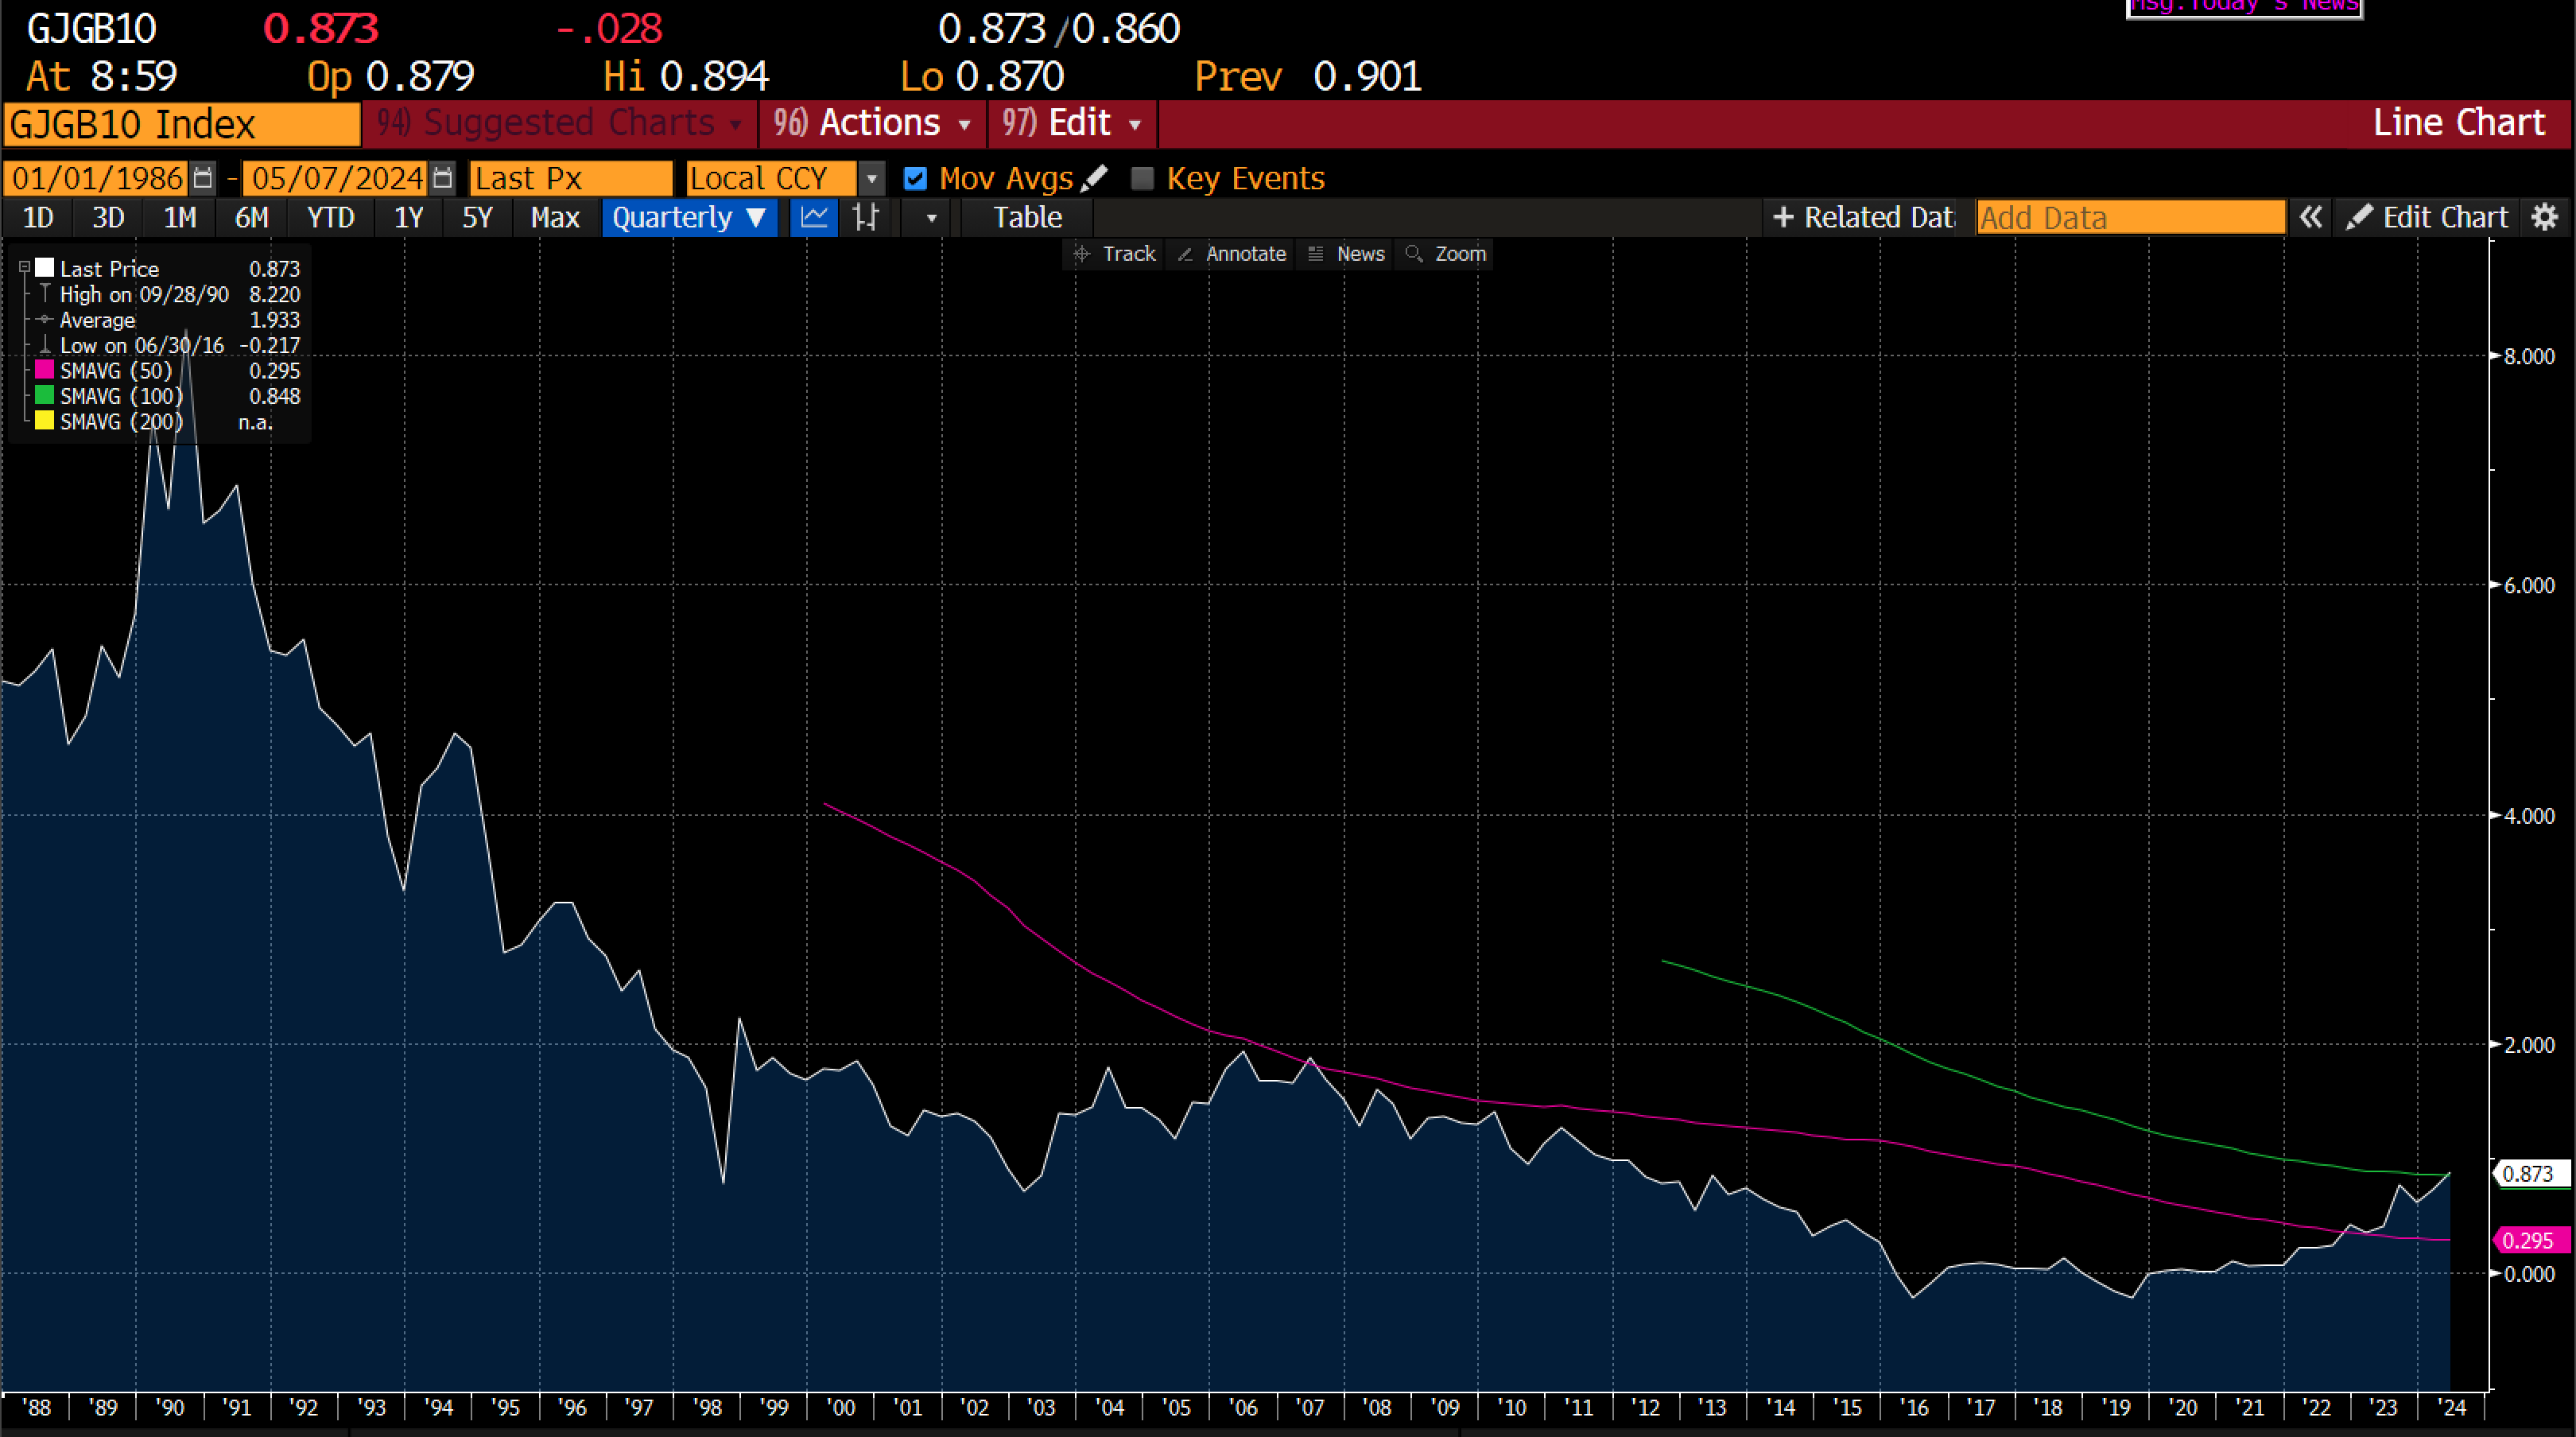Viewport: 2576px width, 1437px height.
Task: Select the line chart type icon
Action: pyautogui.click(x=814, y=217)
